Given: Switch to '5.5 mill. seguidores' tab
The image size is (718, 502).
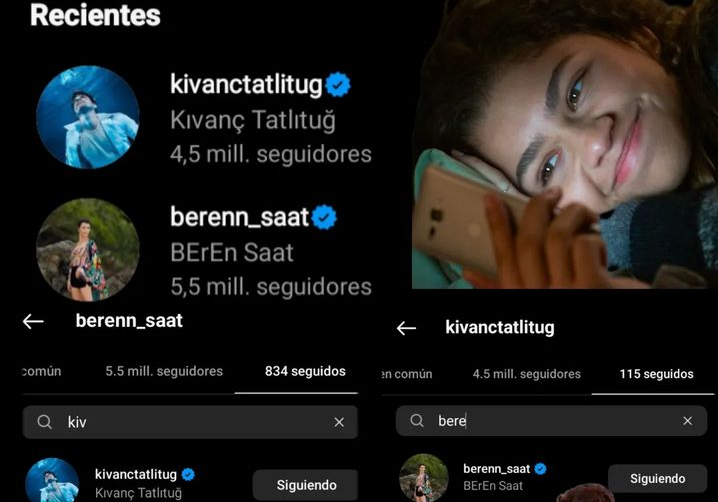Looking at the screenshot, I should point(164,371).
